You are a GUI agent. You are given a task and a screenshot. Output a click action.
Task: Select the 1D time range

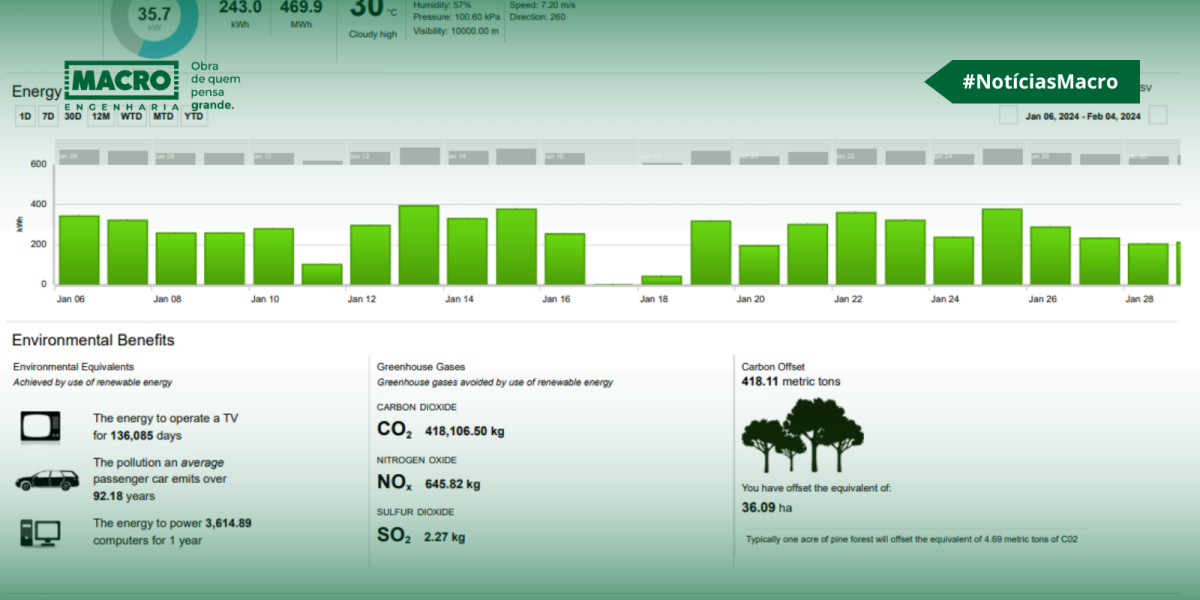(25, 117)
